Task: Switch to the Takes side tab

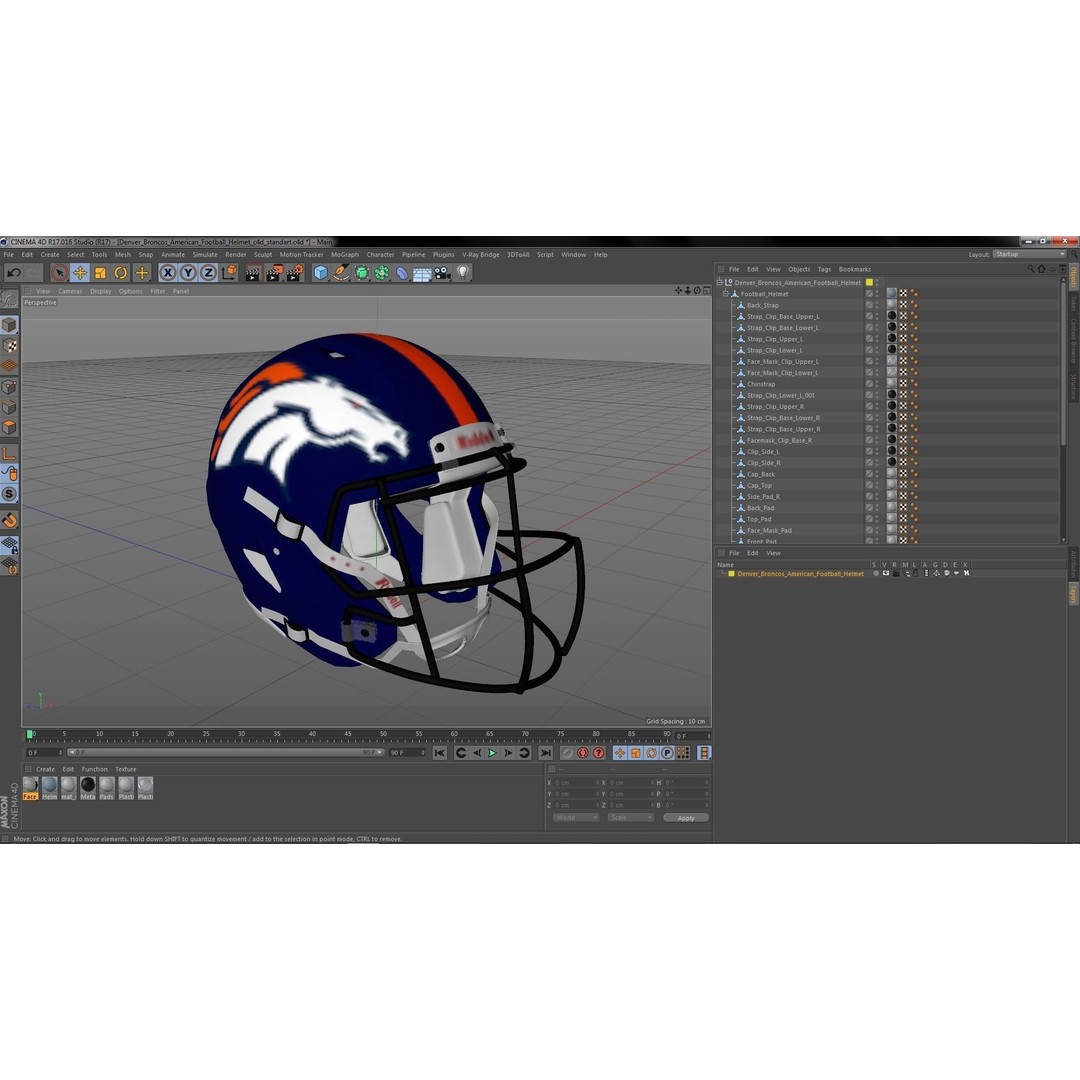Action: pyautogui.click(x=1073, y=303)
